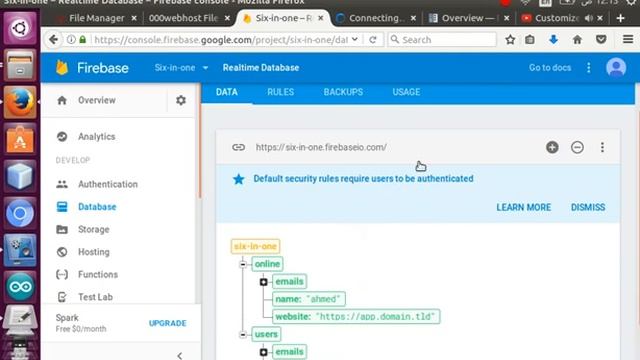Click LEARN MORE about security rules

(524, 207)
